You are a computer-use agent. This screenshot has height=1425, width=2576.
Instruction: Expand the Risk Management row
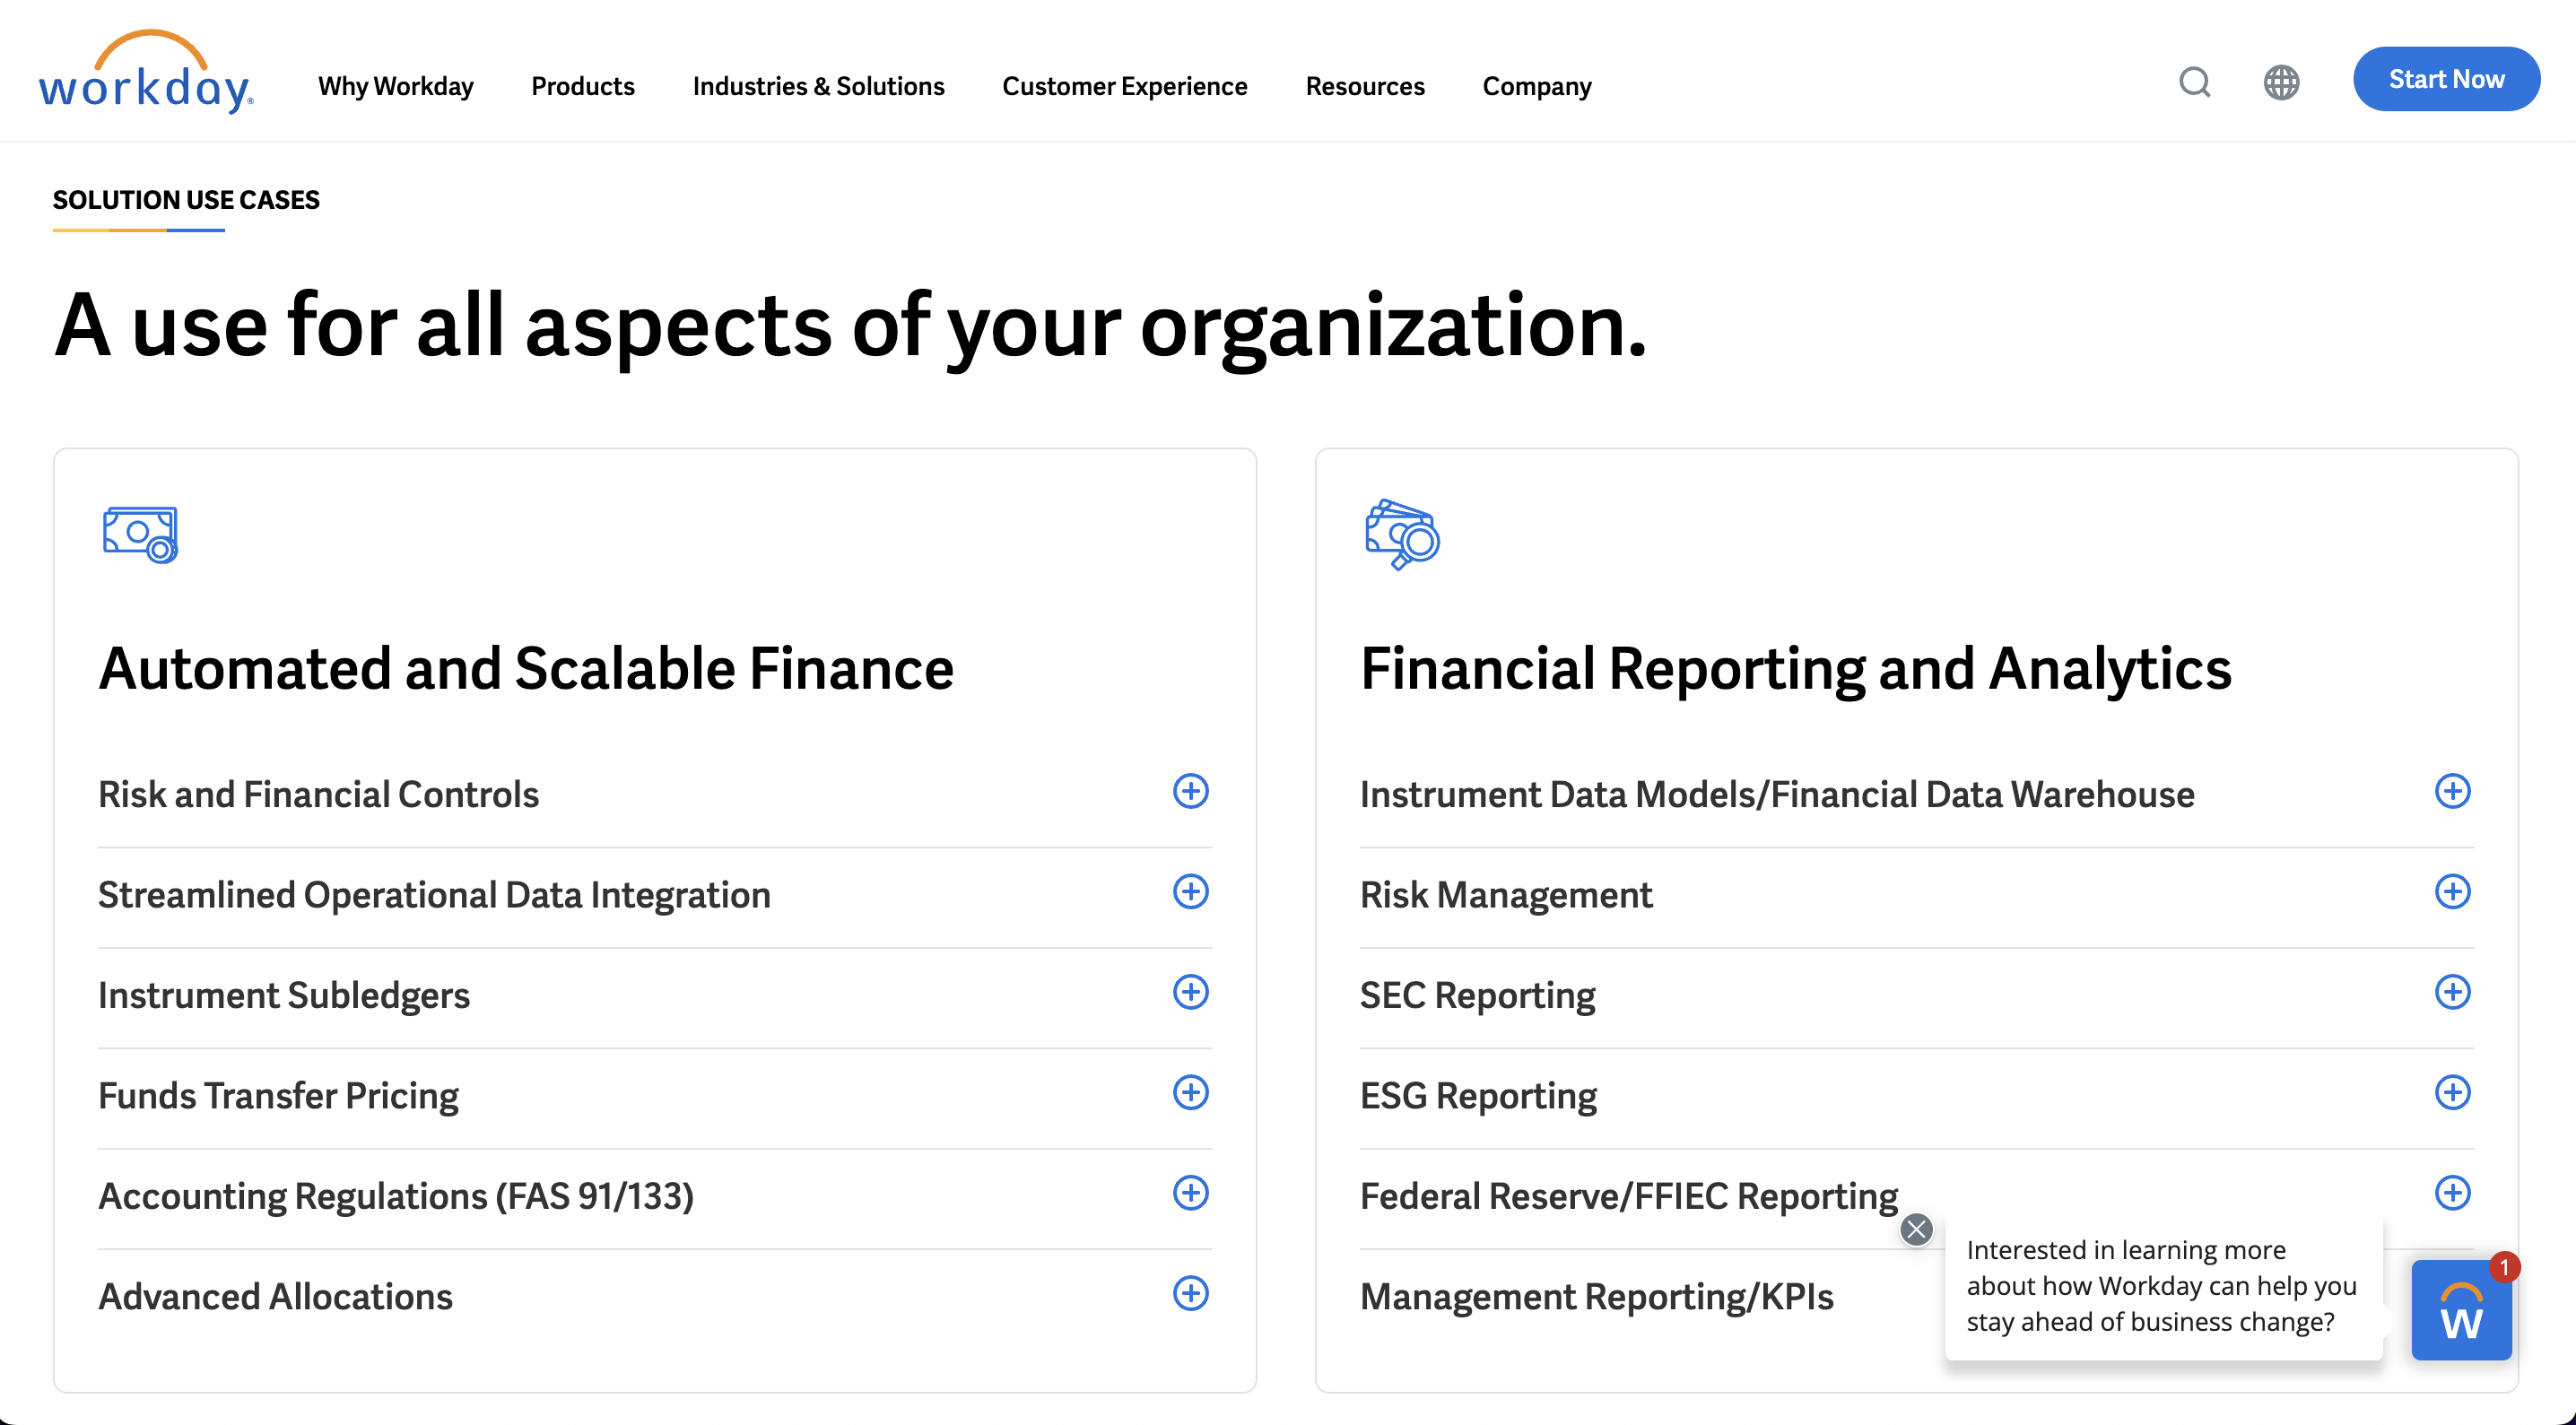2452,892
